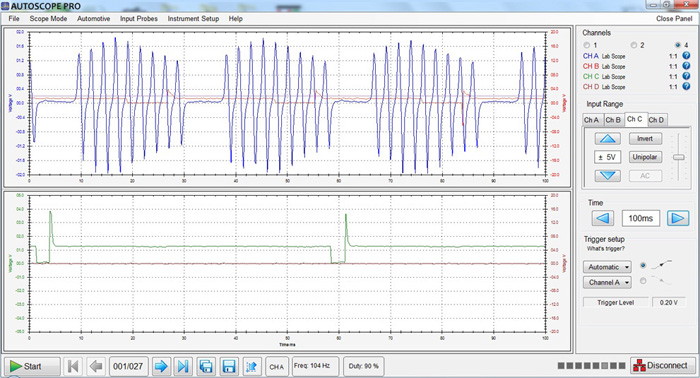Viewport: 700px width, 378px height.
Task: Open the CH A help question icon
Action: [686, 56]
